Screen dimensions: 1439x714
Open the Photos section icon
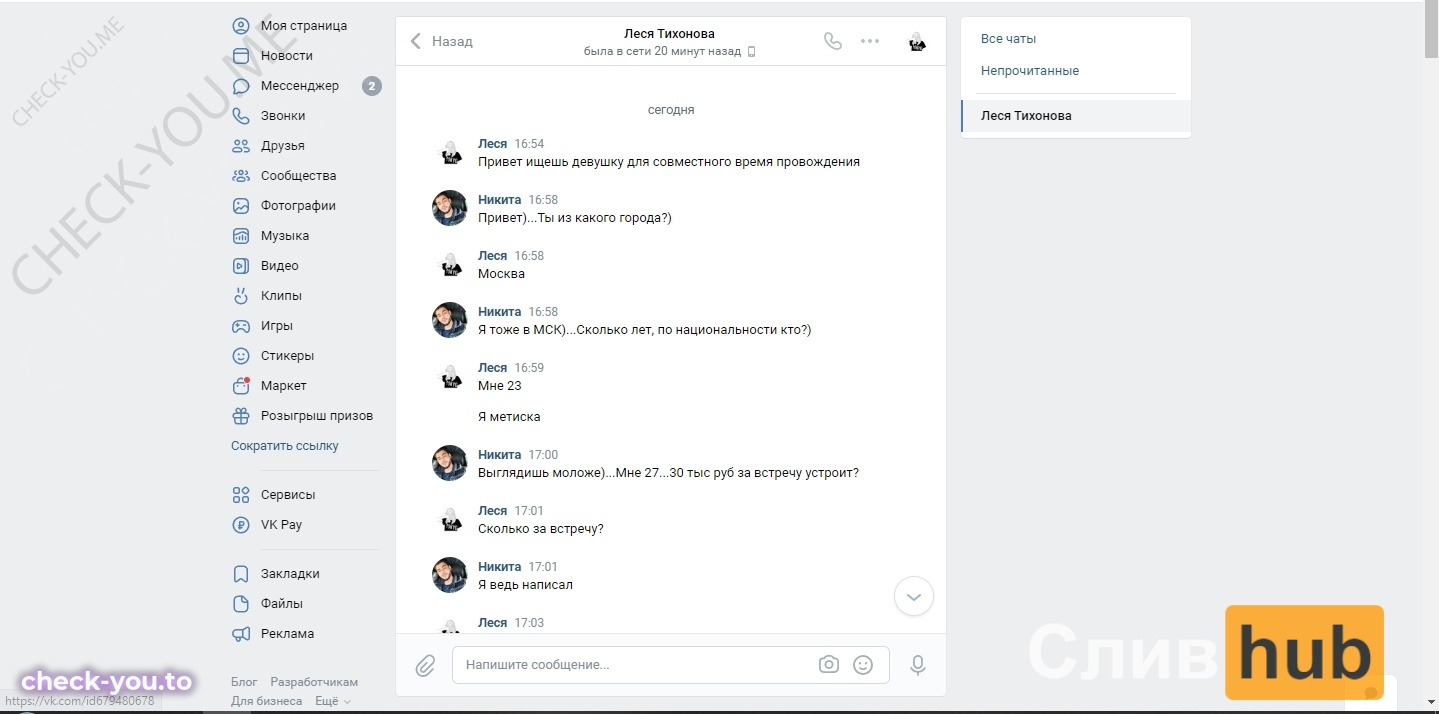[241, 206]
